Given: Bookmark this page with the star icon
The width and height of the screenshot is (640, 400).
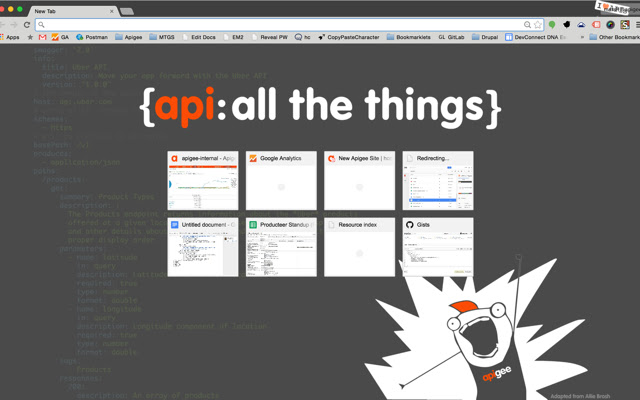Looking at the screenshot, I should [x=538, y=25].
